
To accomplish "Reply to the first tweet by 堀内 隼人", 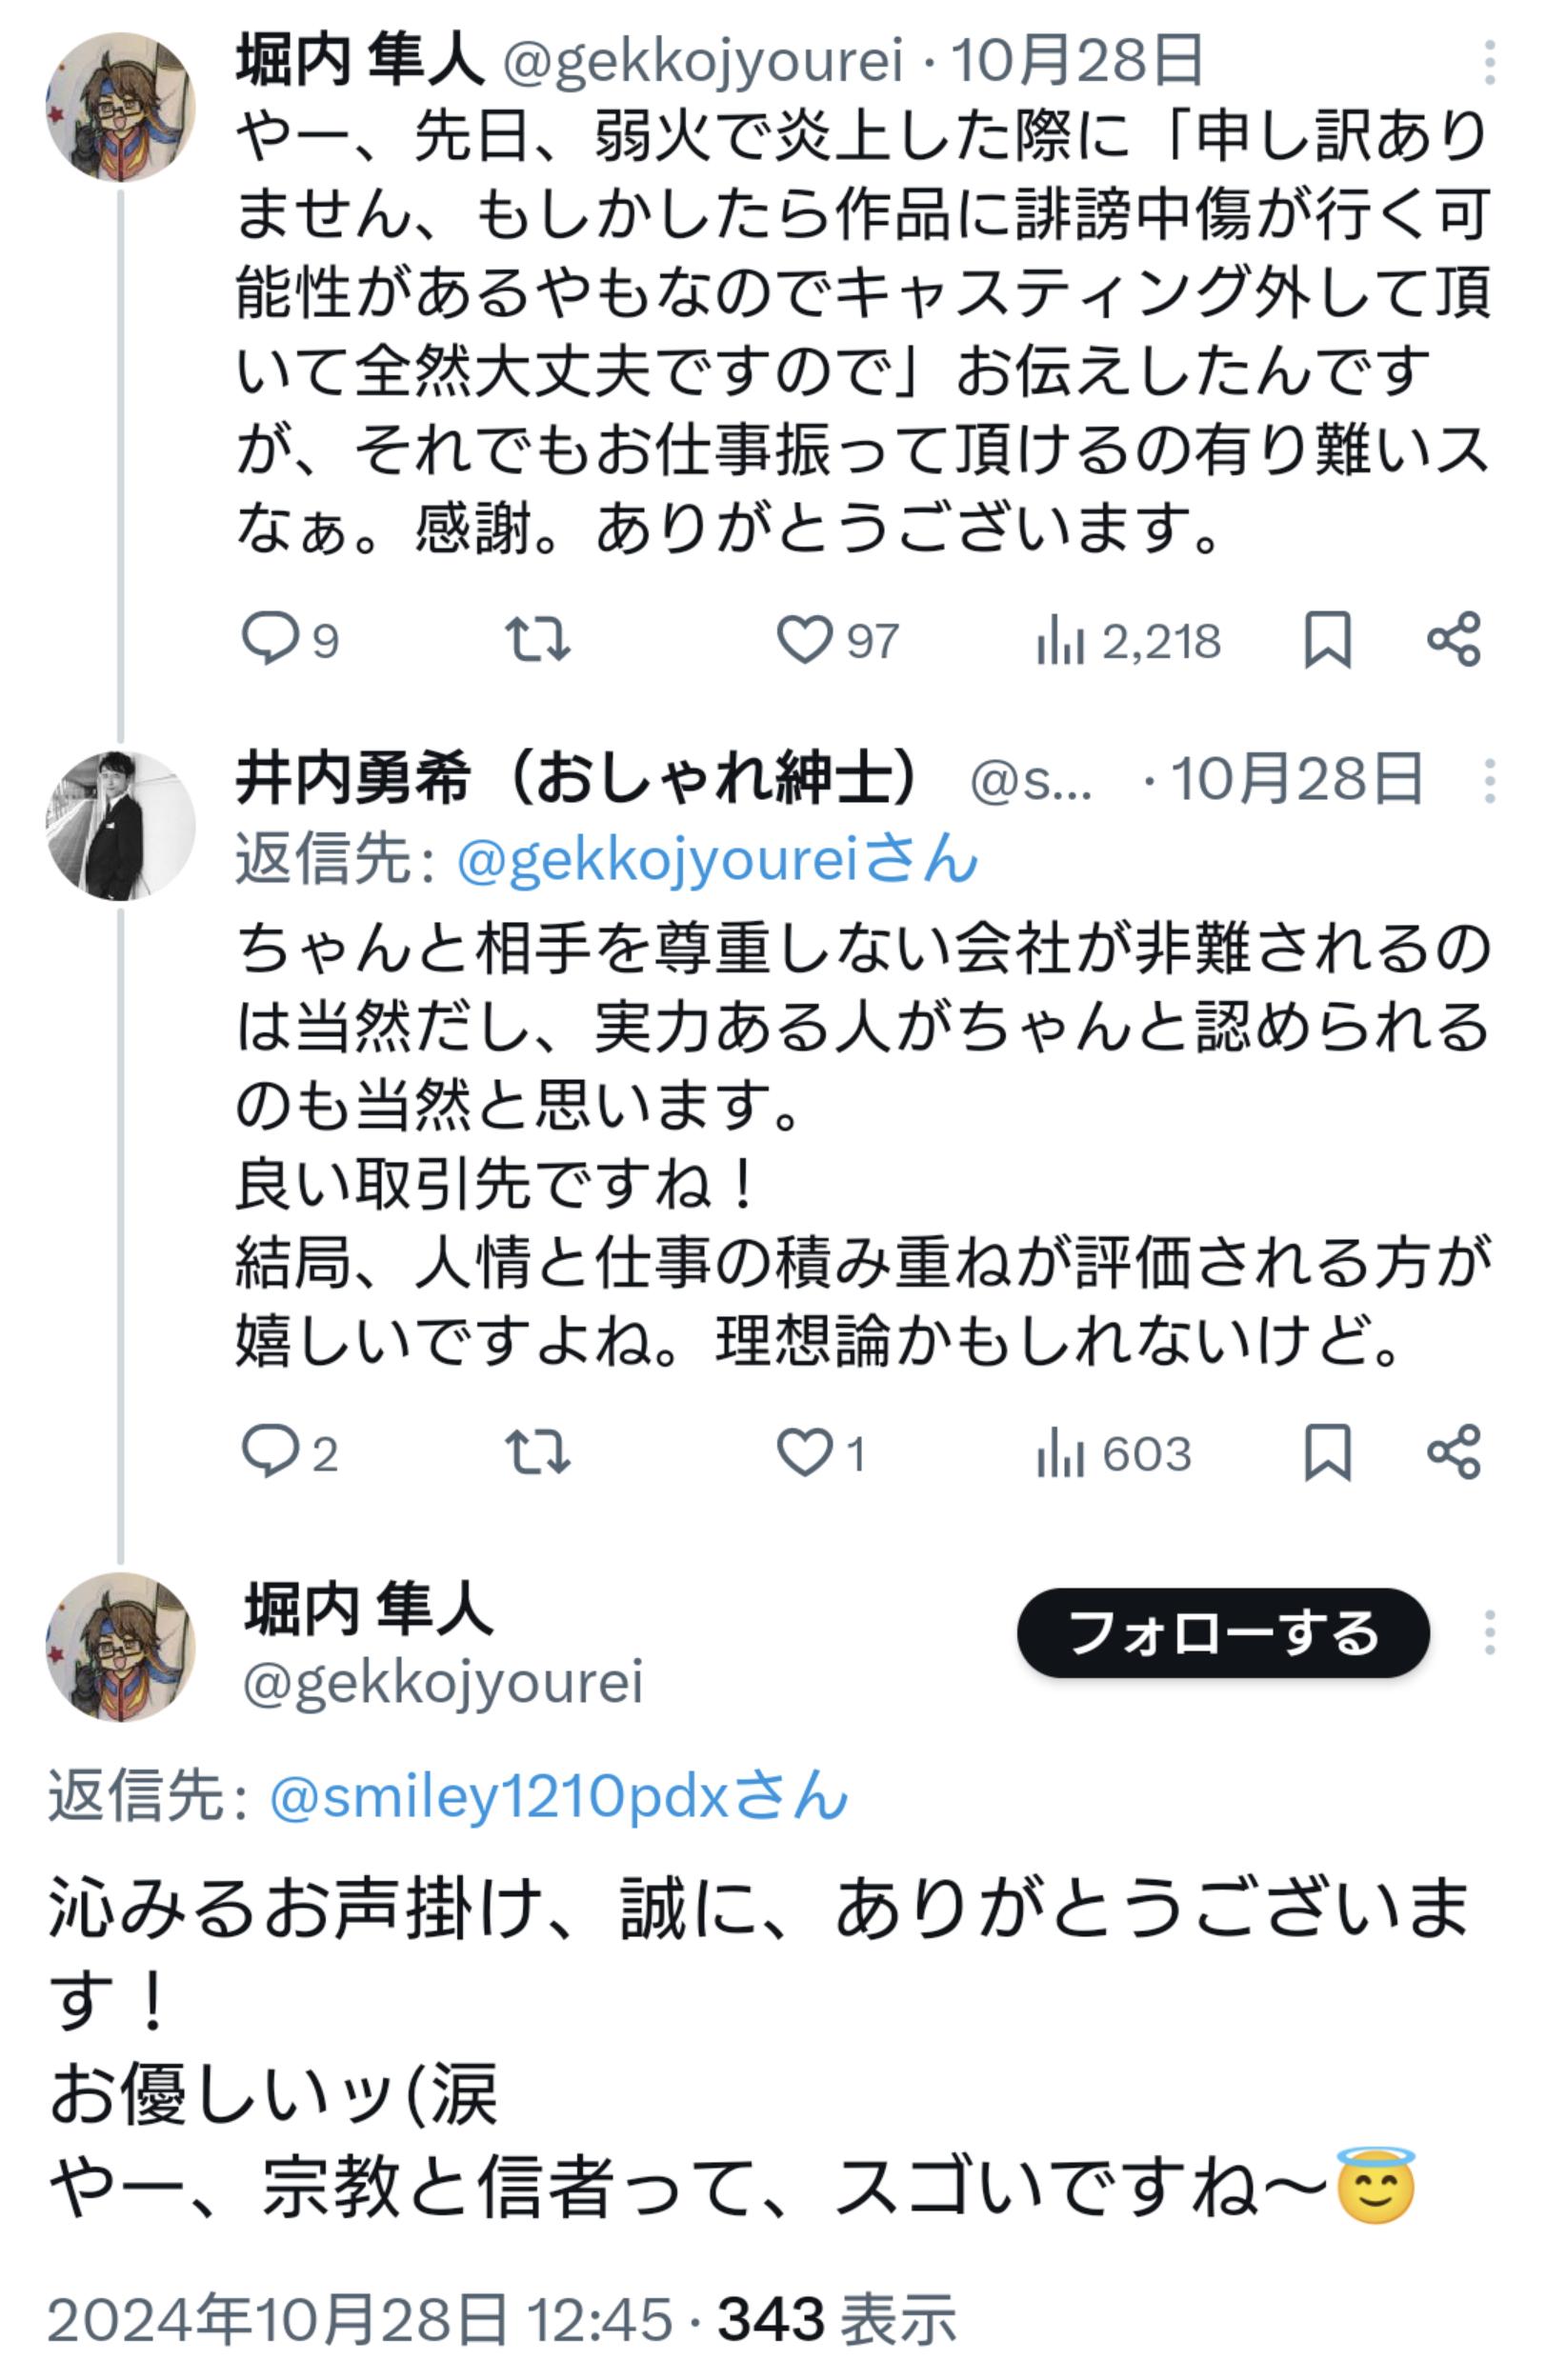I will (x=269, y=639).
